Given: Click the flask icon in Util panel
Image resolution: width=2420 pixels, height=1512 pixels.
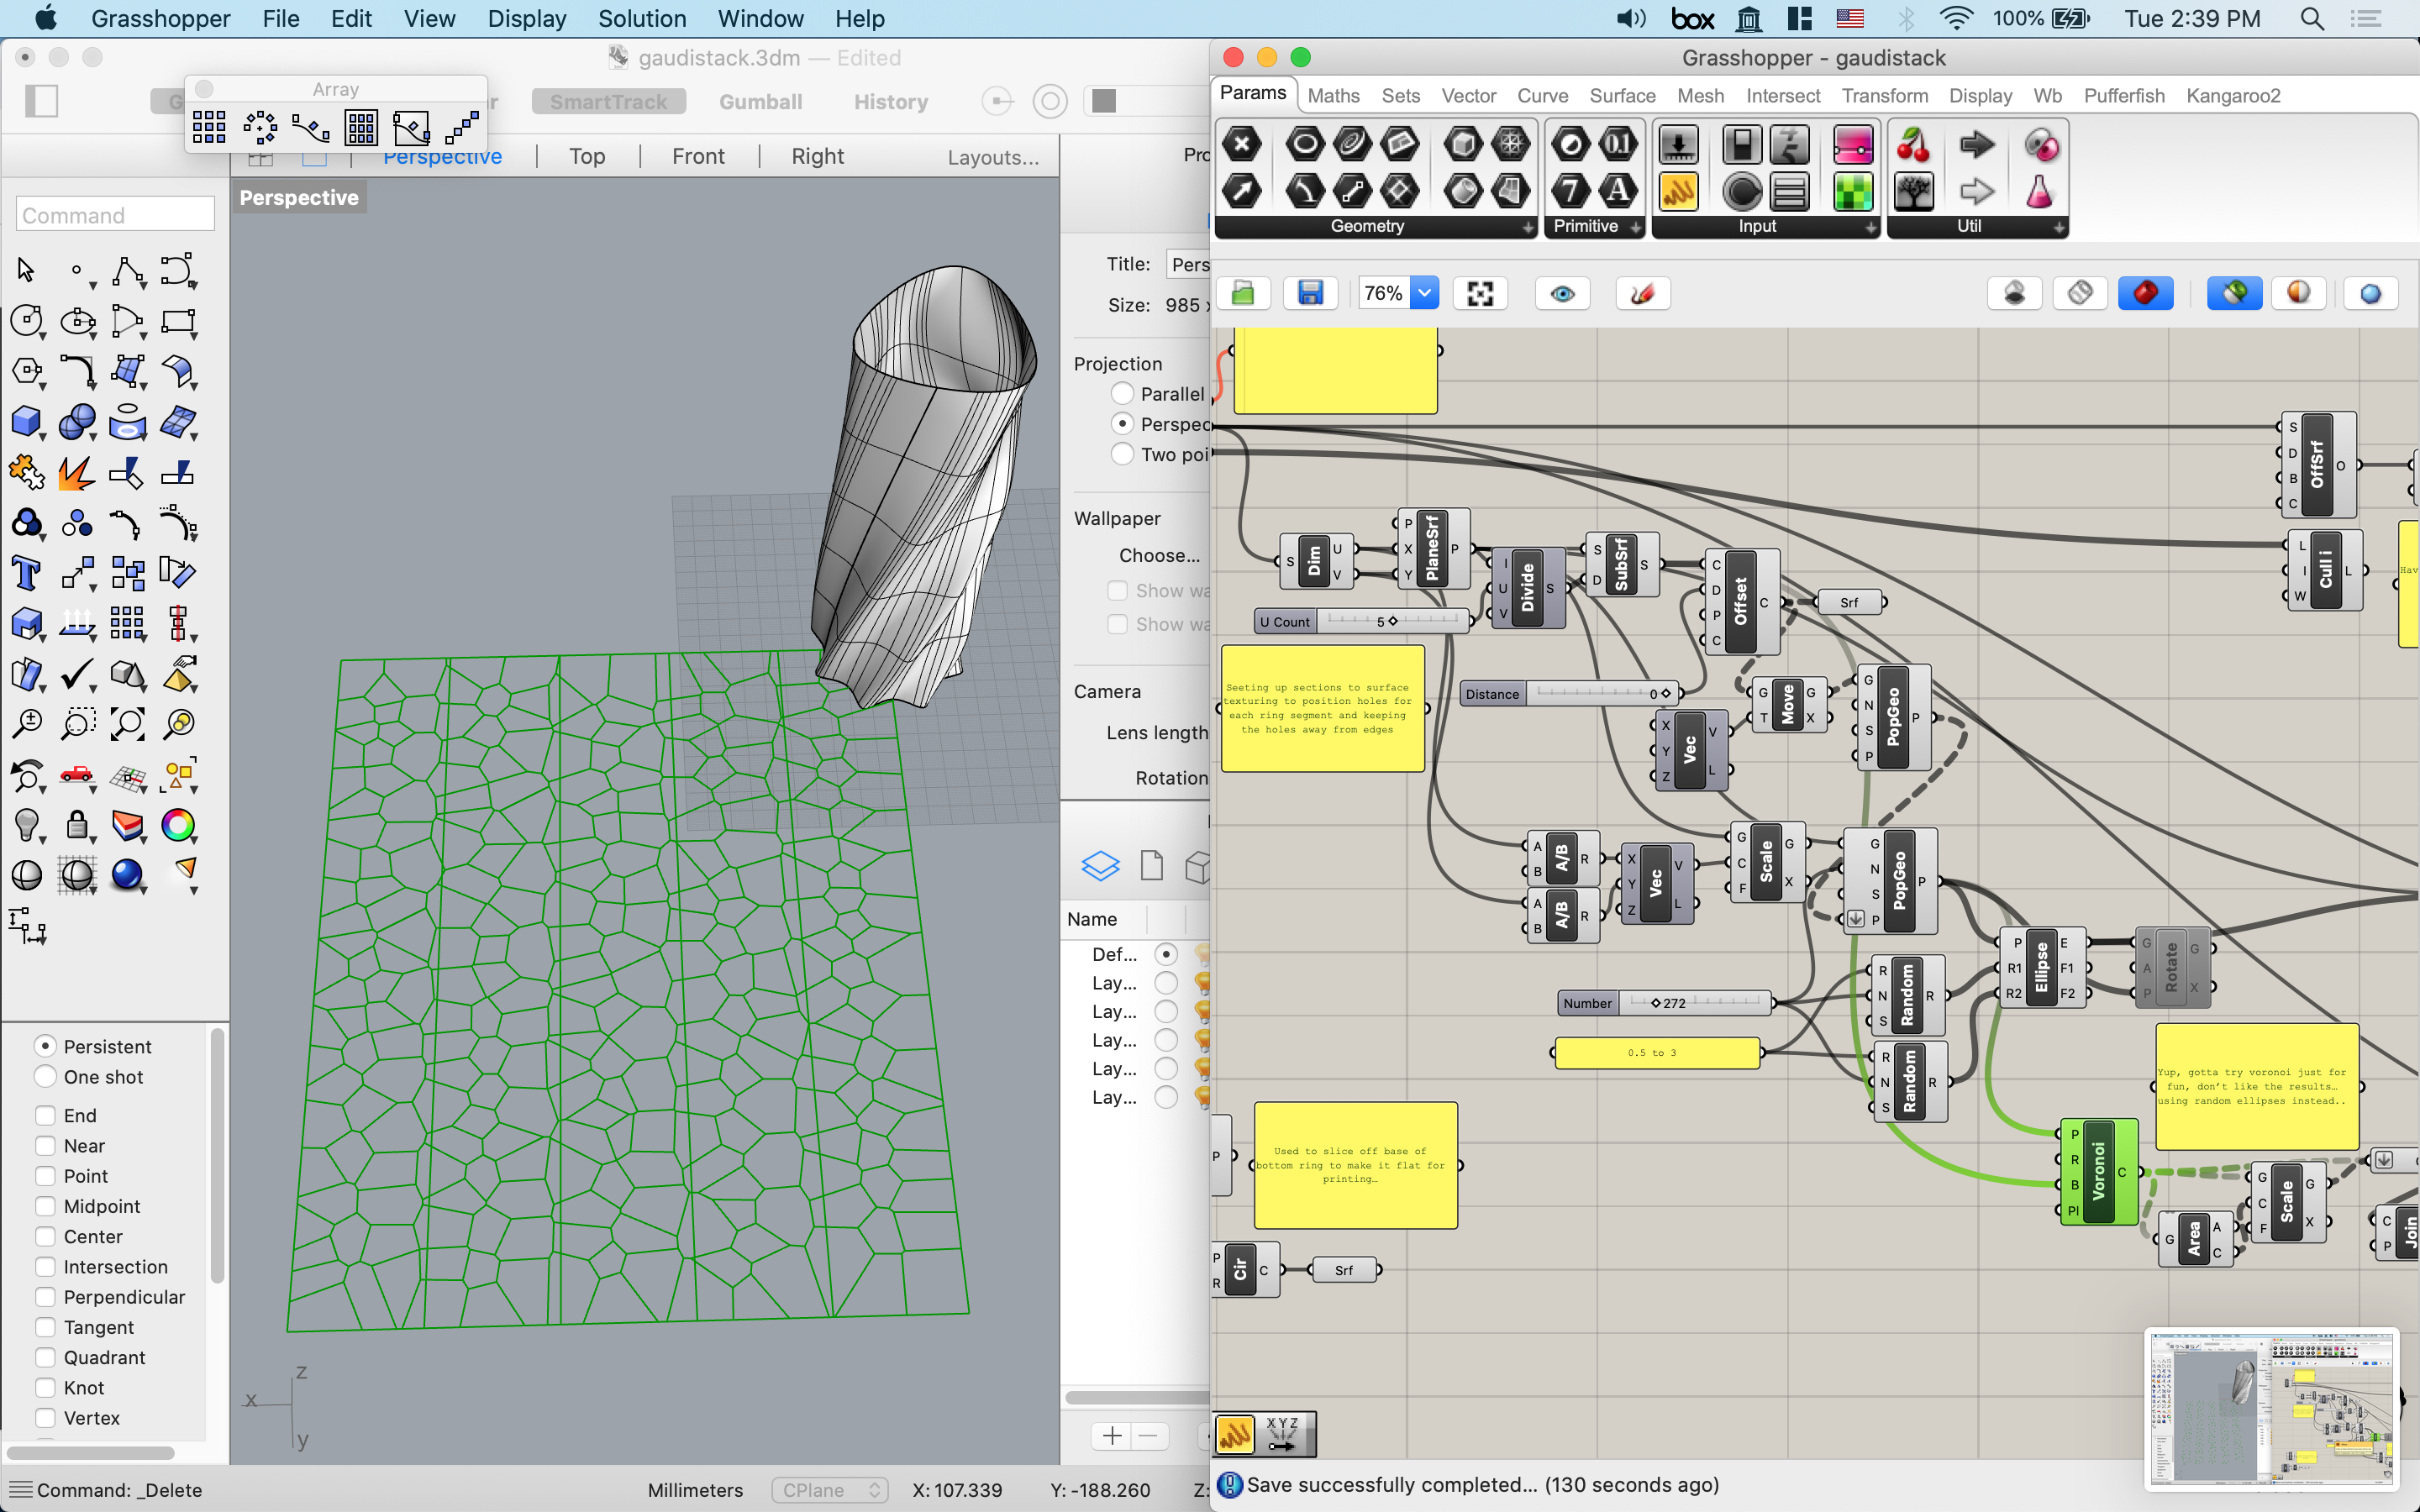Looking at the screenshot, I should (x=2039, y=191).
